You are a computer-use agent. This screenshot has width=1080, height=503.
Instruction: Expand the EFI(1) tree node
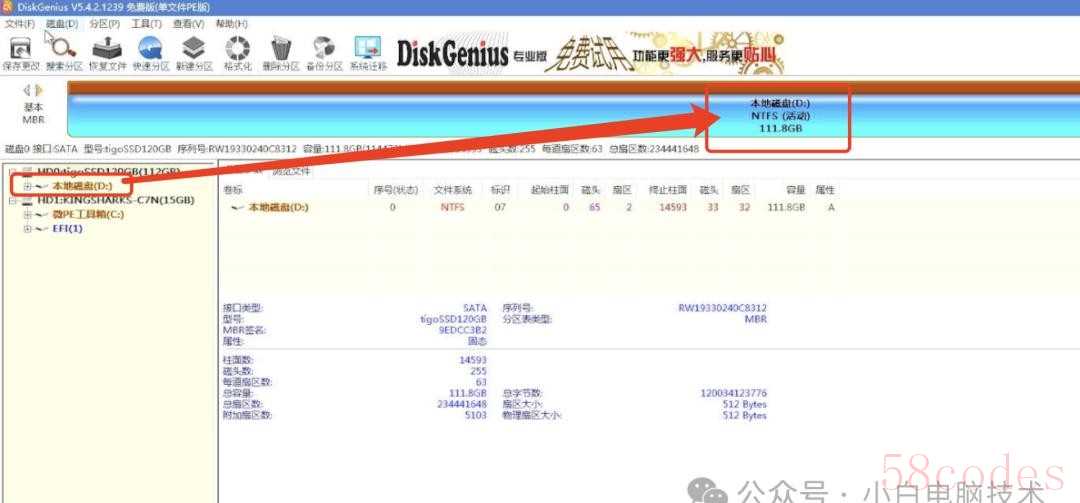pos(28,228)
